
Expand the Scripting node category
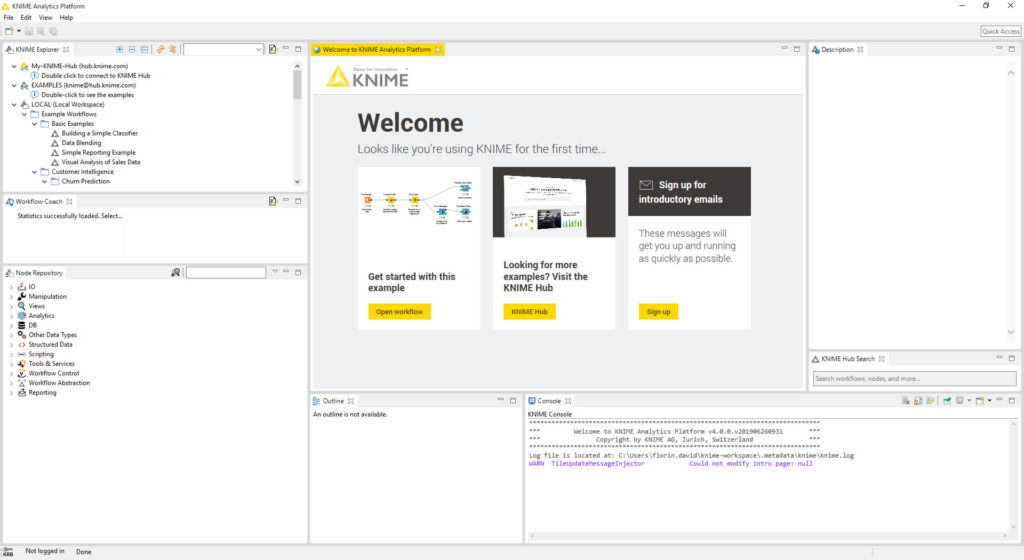11,354
